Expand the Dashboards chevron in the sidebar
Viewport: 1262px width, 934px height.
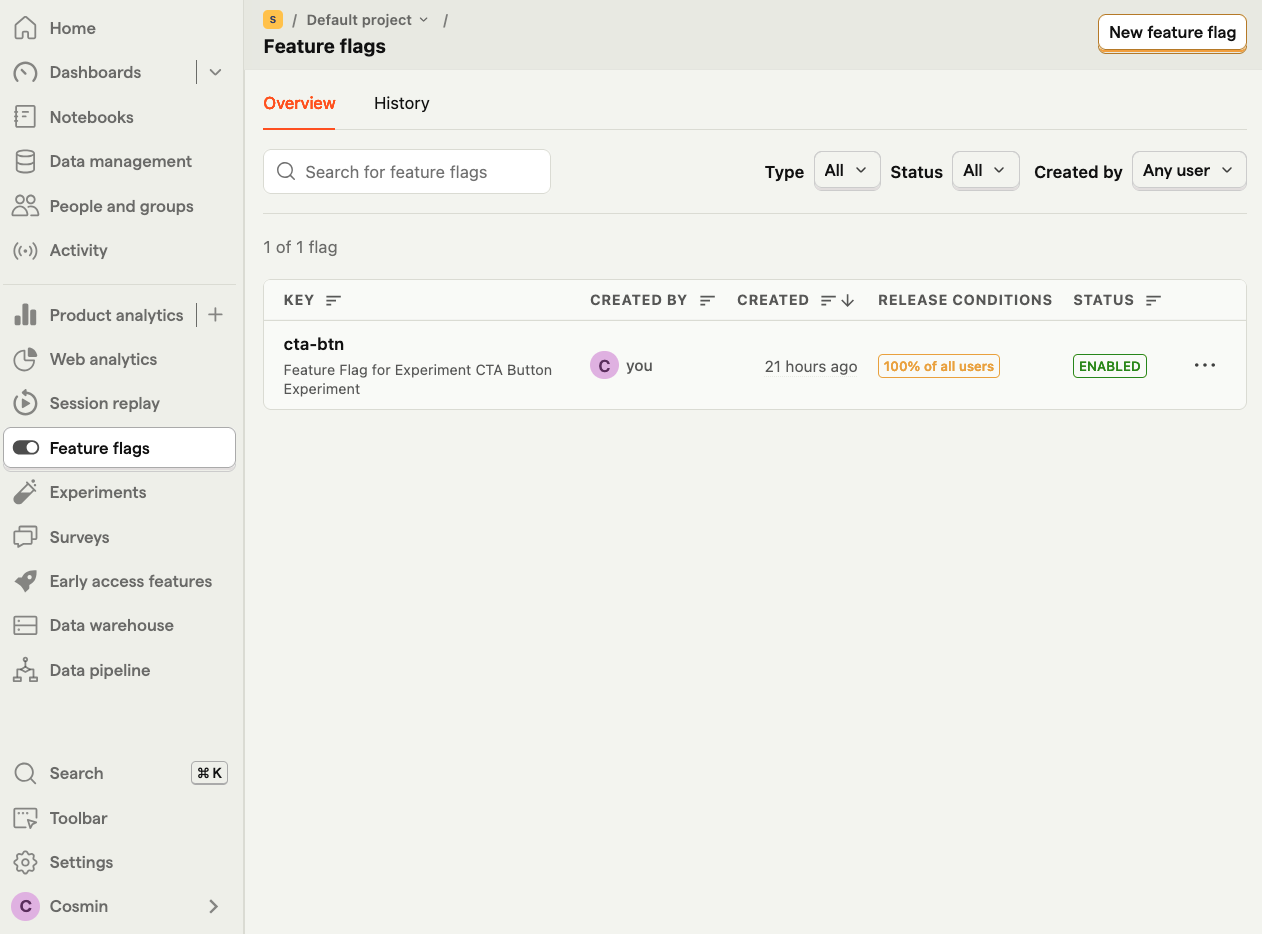click(215, 72)
